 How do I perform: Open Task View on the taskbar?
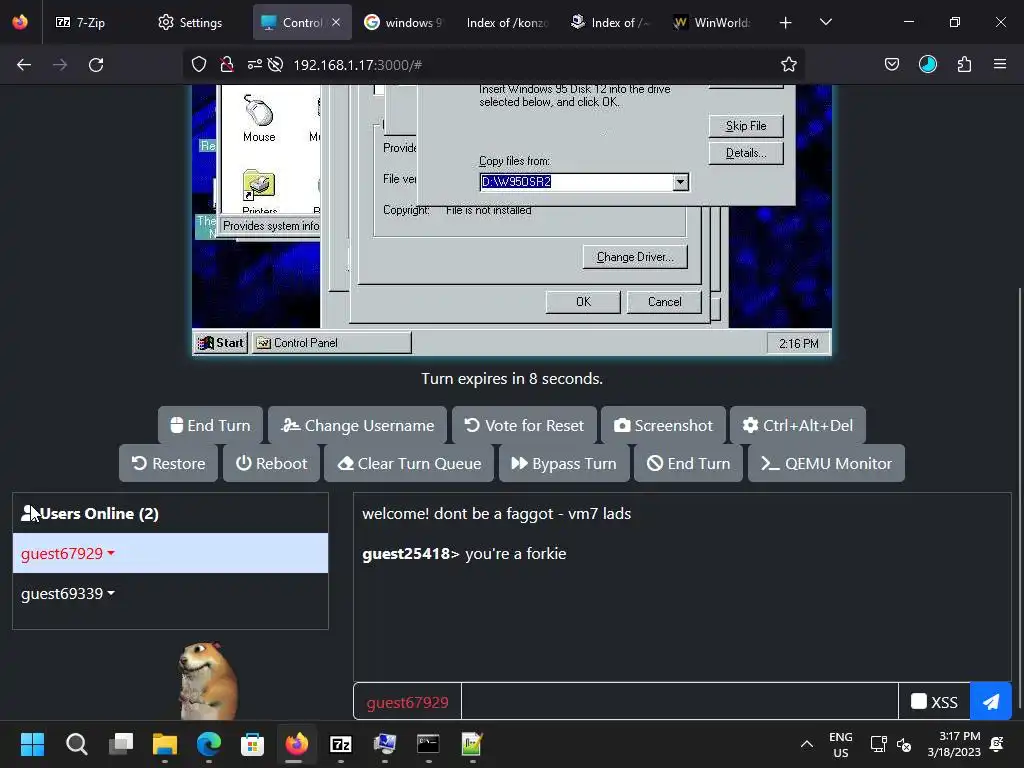(121, 744)
